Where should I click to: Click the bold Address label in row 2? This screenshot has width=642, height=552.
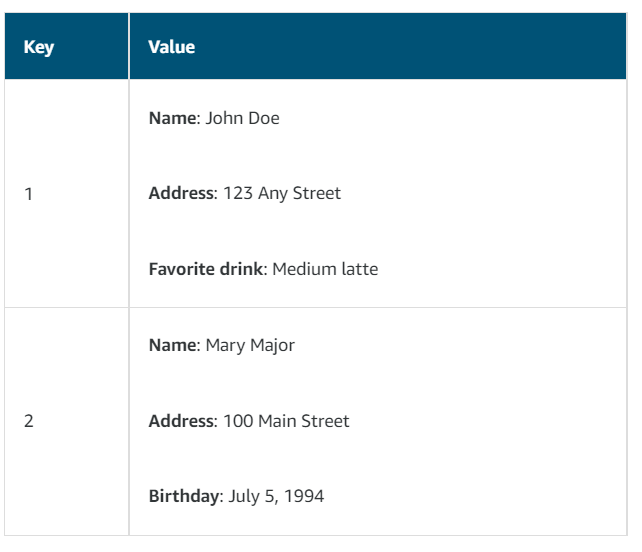coord(181,421)
